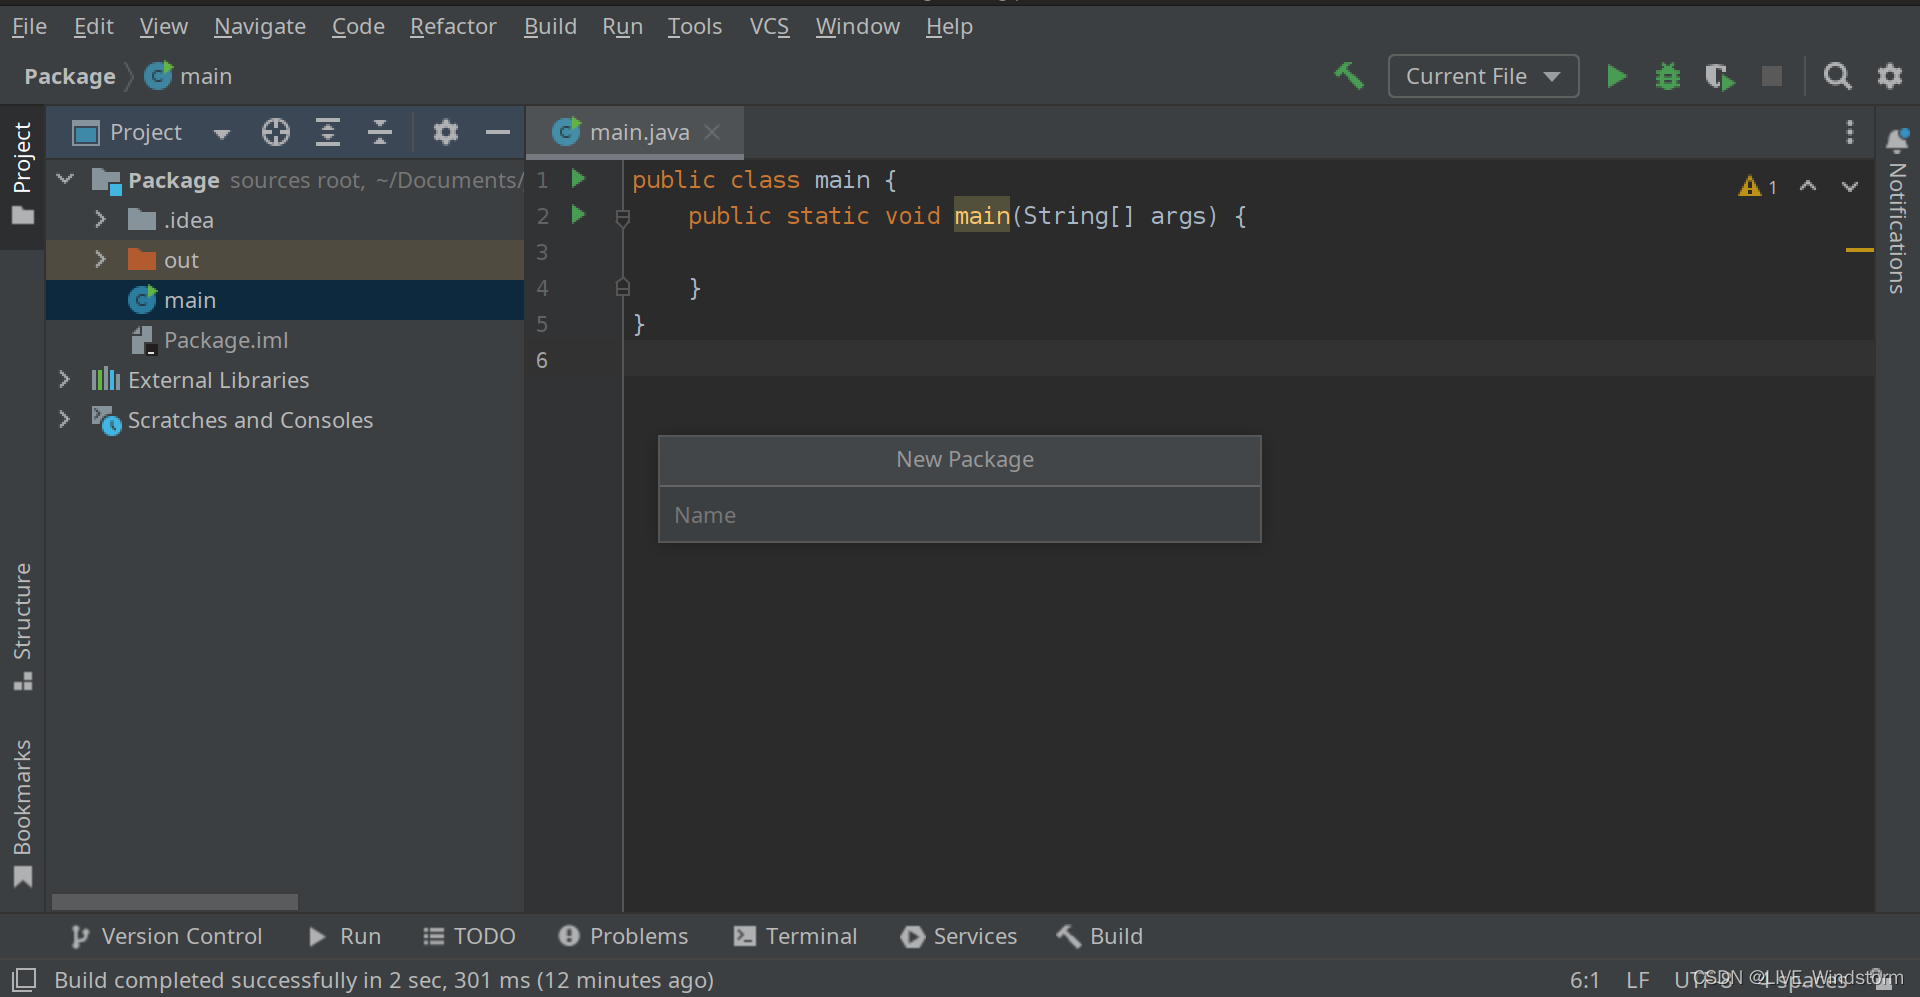Open the Current File run configuration dropdown
This screenshot has width=1920, height=997.
1483,76
